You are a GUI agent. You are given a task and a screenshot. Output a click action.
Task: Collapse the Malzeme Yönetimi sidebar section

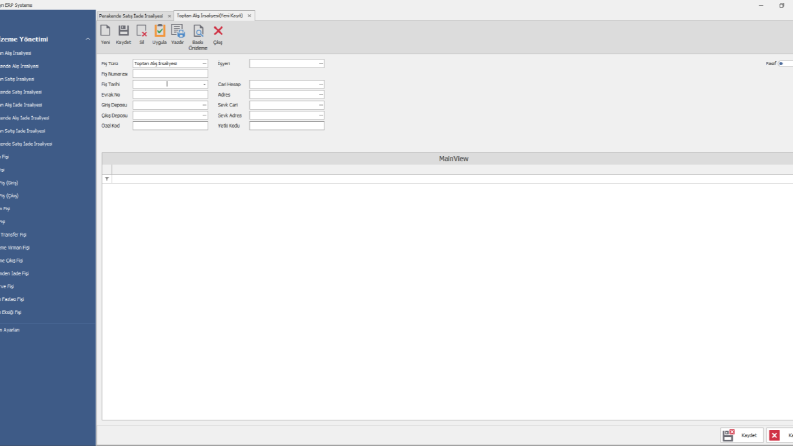(x=87, y=39)
